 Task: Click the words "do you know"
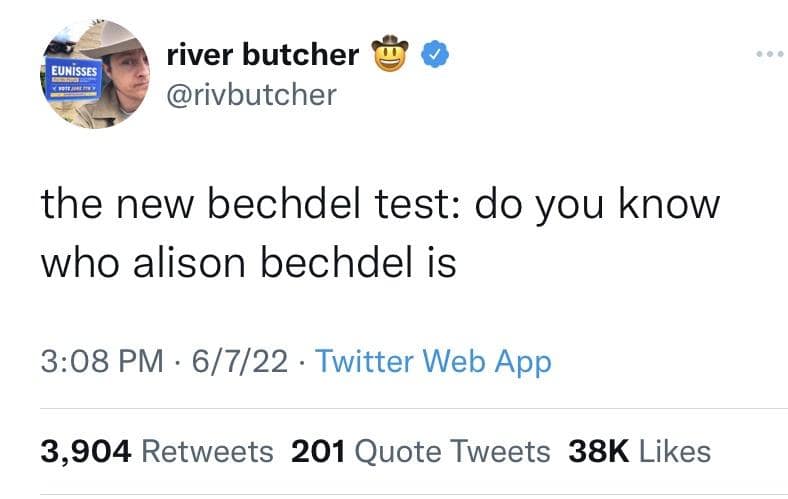click(597, 205)
